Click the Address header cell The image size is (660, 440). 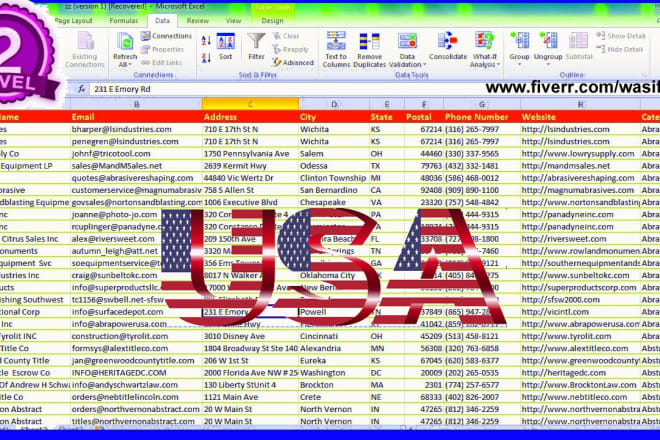coord(250,117)
